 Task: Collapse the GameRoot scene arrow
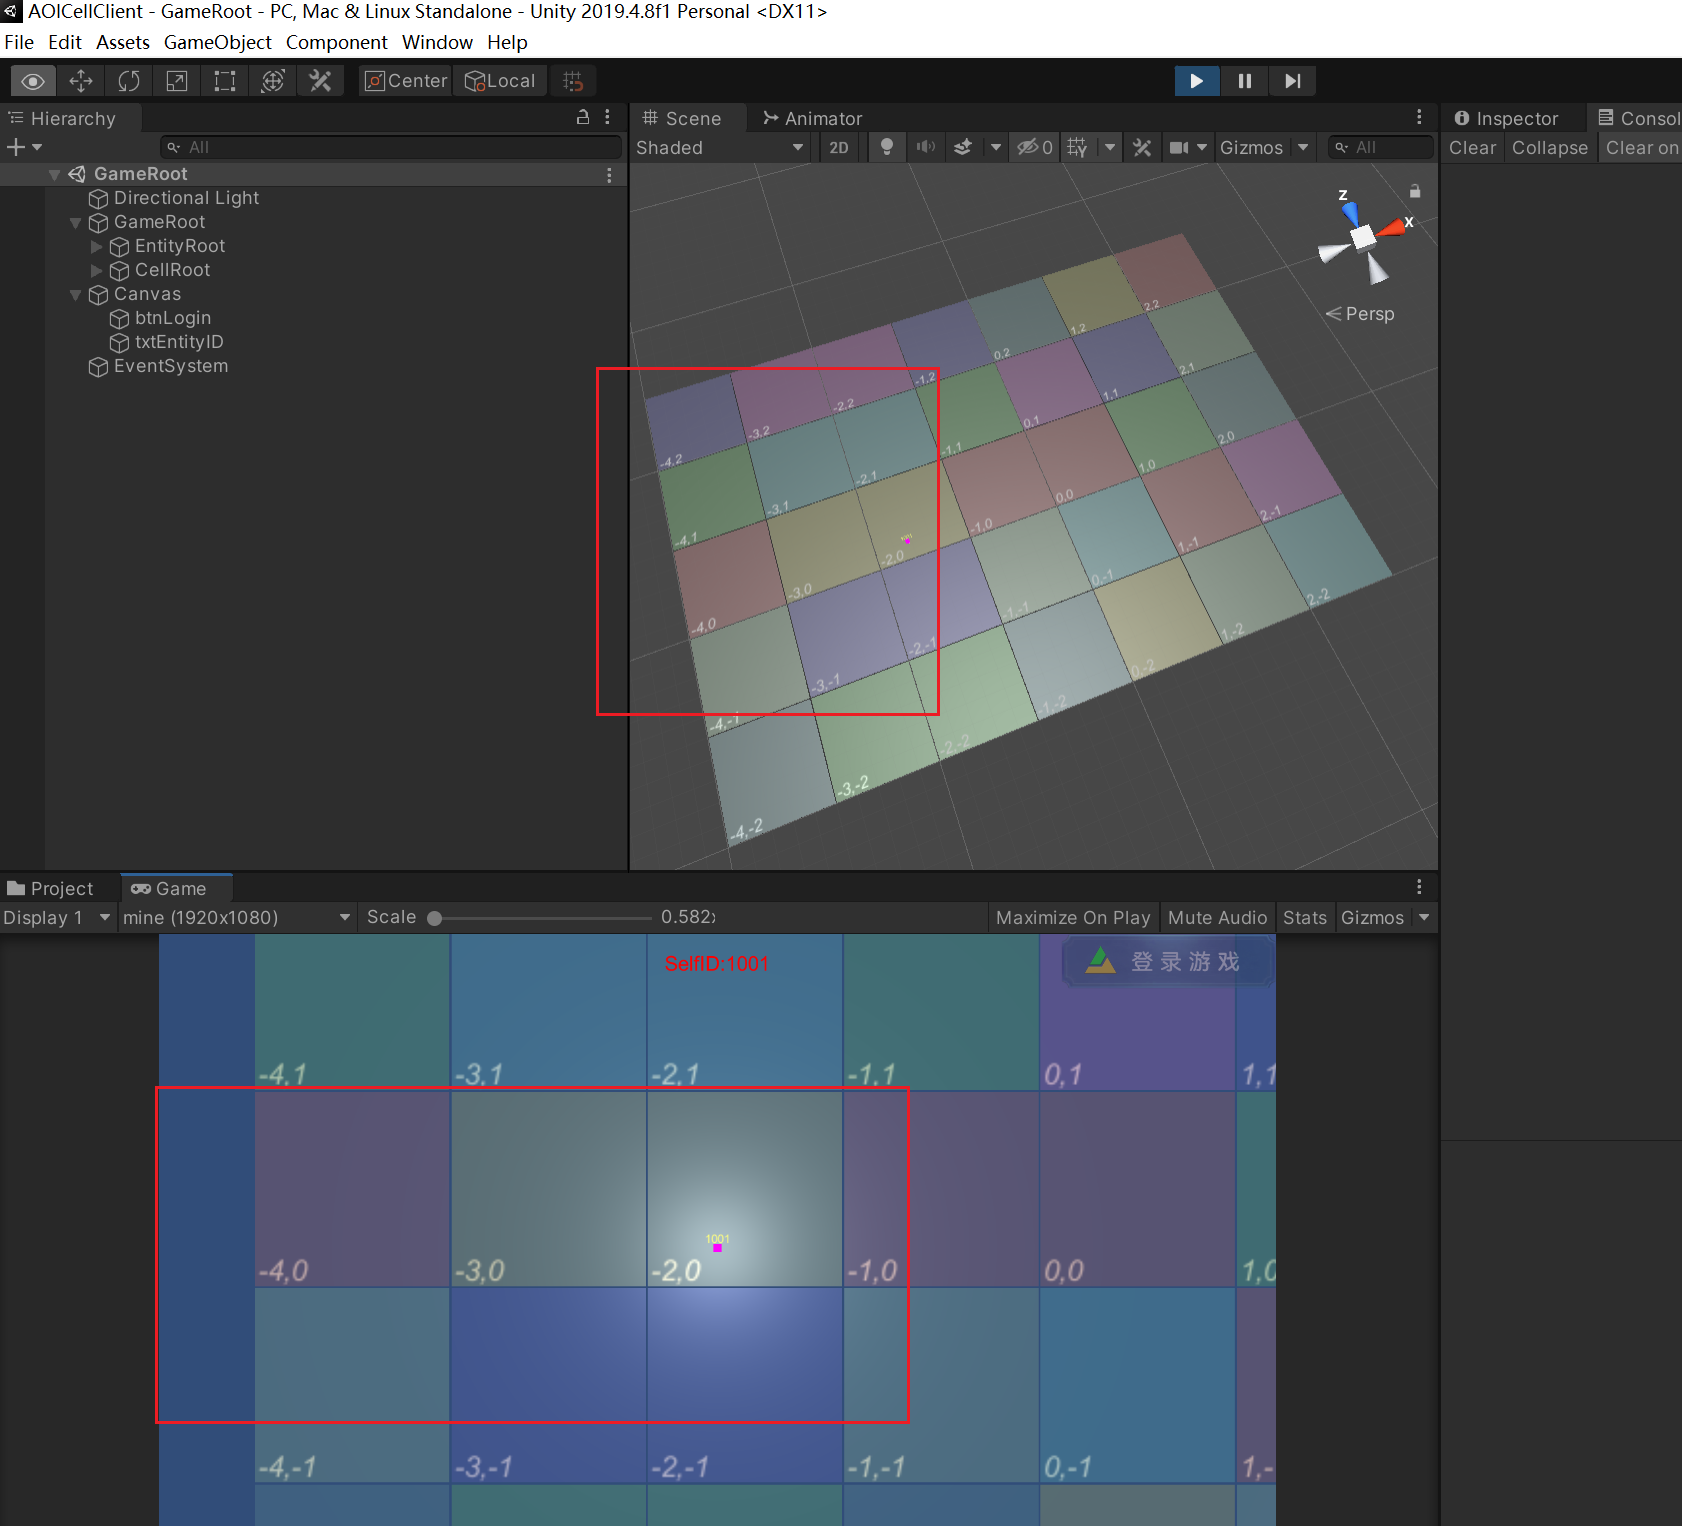click(x=55, y=175)
